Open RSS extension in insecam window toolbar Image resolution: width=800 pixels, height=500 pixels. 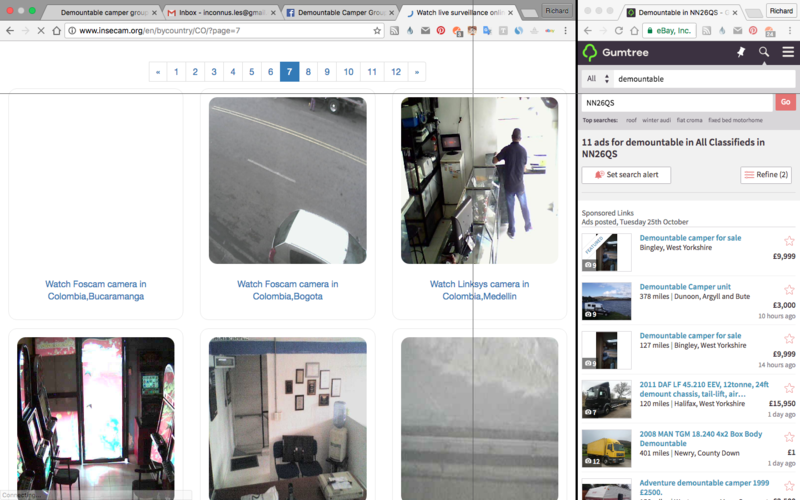[x=394, y=31]
